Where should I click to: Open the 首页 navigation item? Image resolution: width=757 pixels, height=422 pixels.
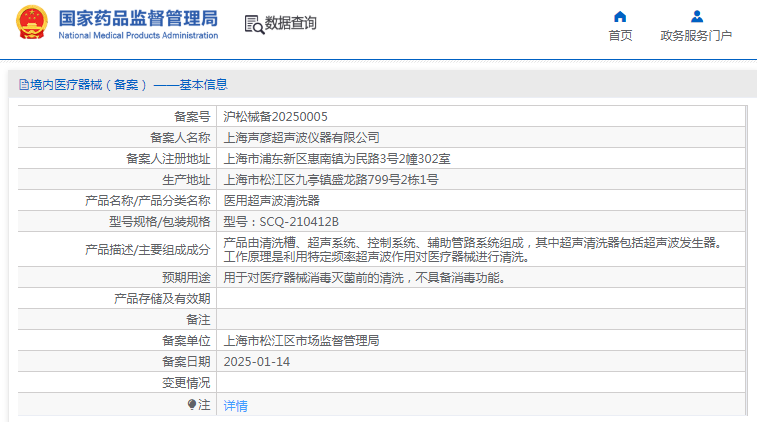620,36
